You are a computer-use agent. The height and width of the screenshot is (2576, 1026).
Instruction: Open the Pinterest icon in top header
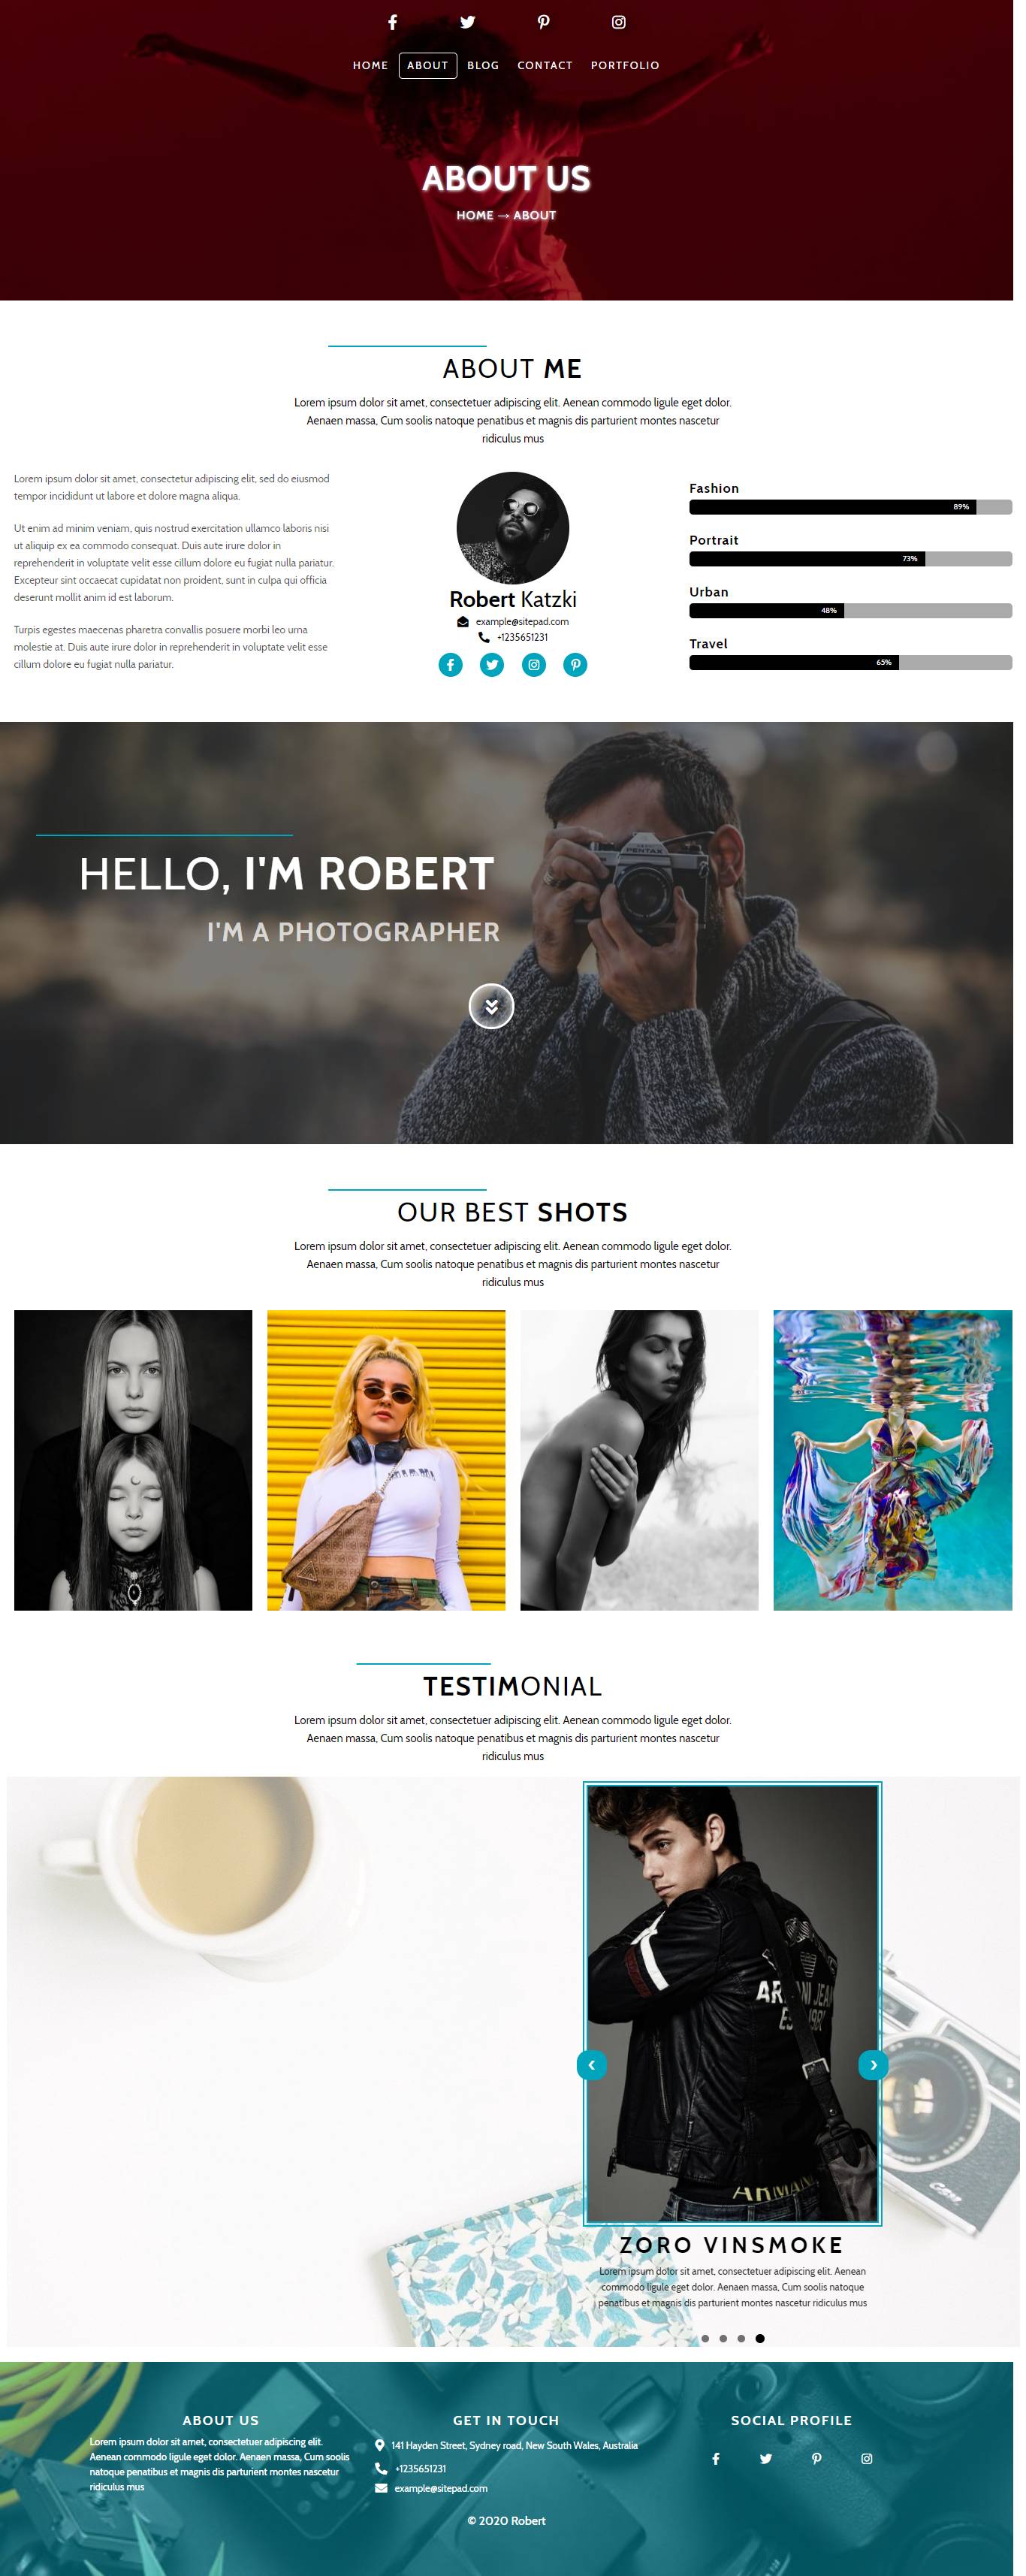point(543,22)
